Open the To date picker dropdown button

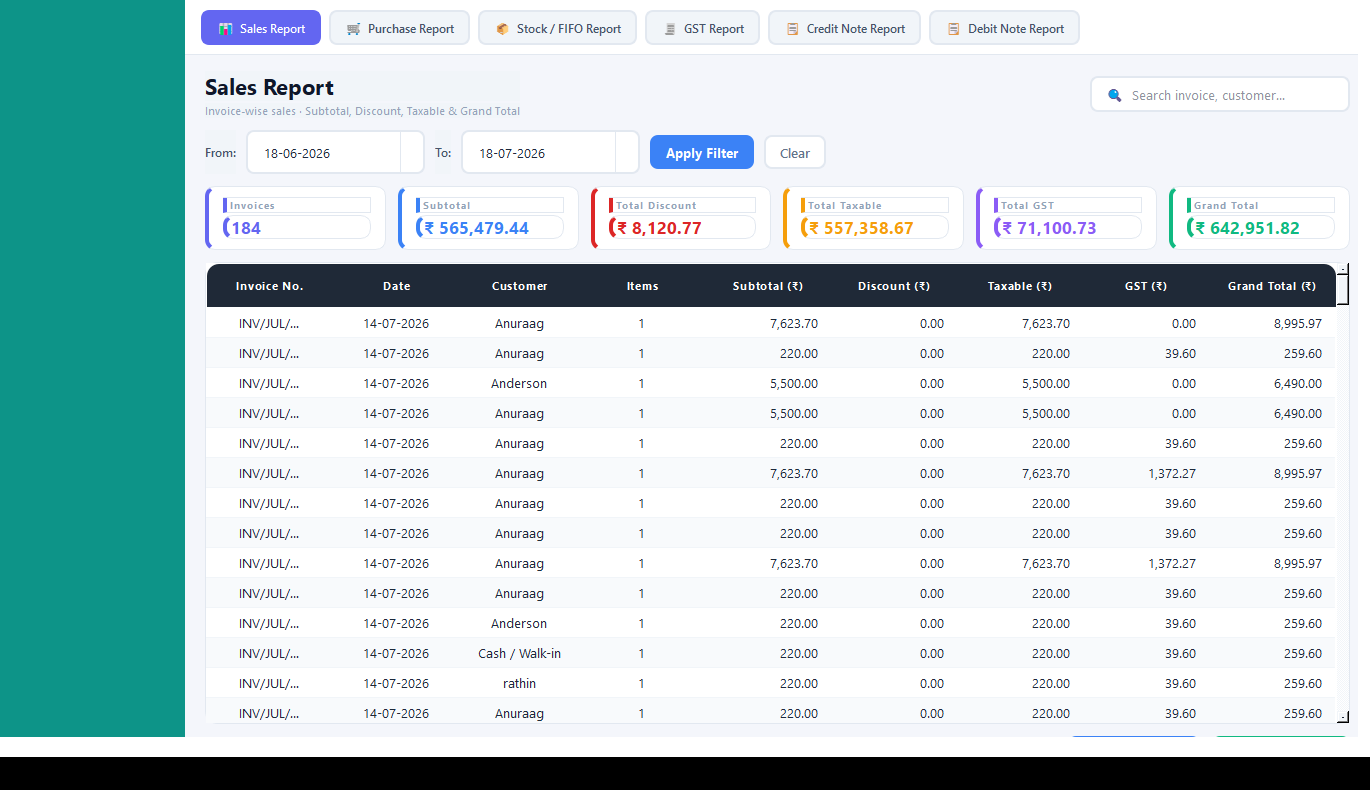(627, 153)
